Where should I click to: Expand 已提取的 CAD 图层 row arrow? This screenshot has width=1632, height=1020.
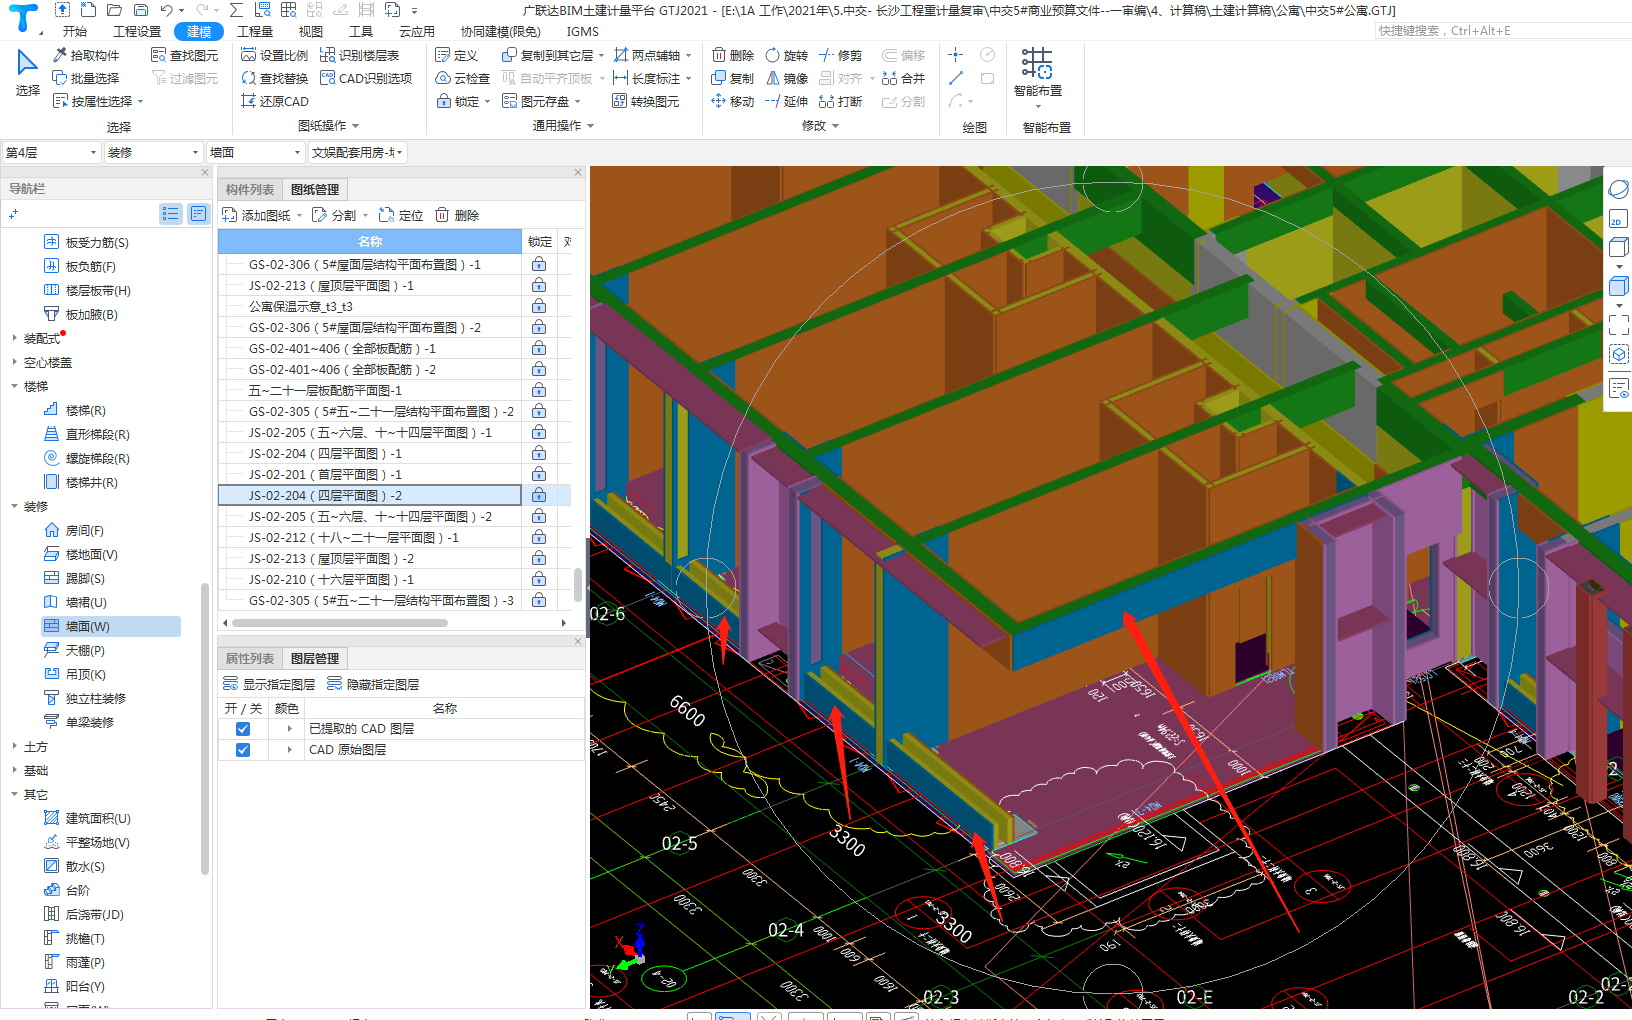point(290,729)
